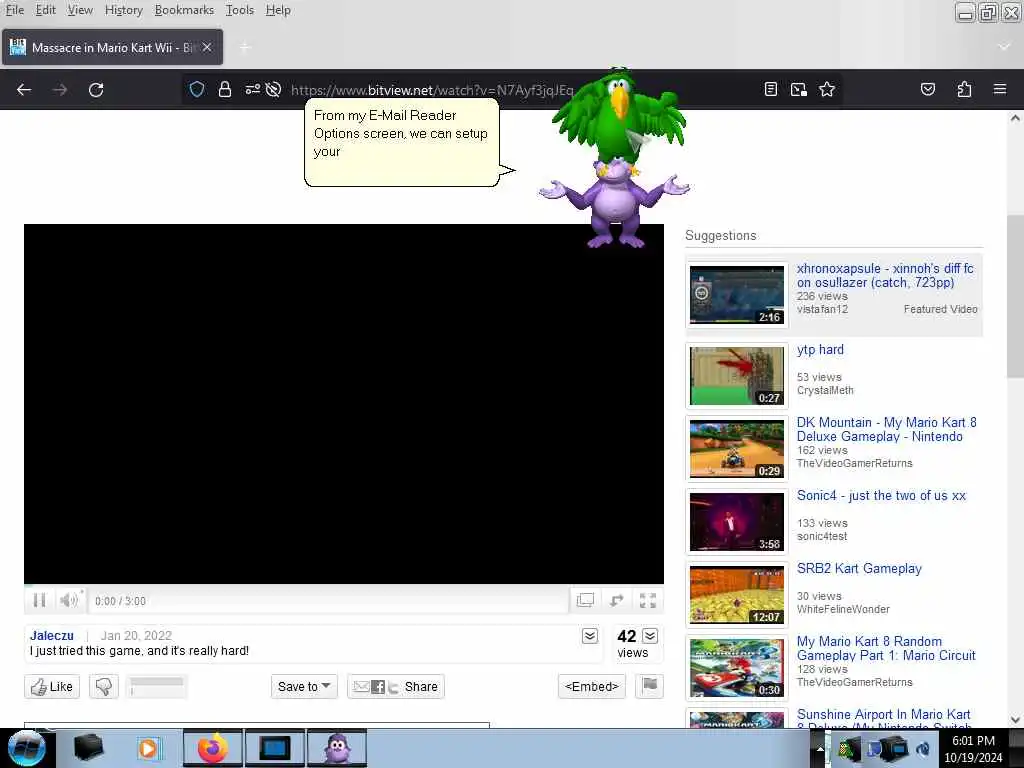
Task: Toggle reader view icon
Action: click(x=771, y=89)
